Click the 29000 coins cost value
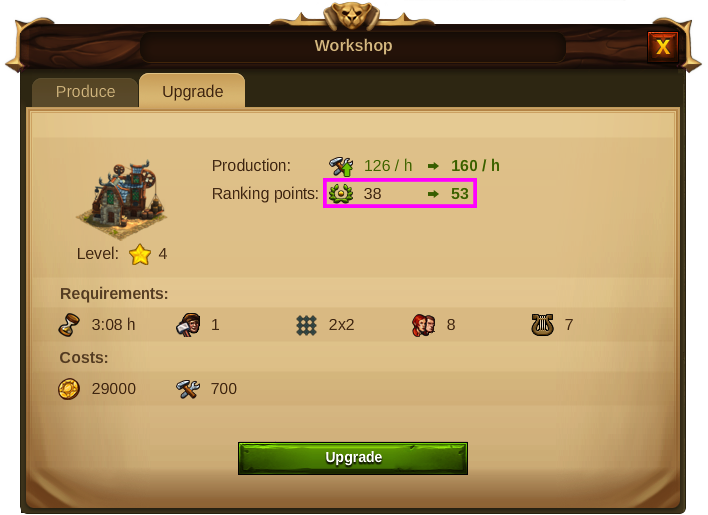Viewport: 708px width, 515px height. 114,389
